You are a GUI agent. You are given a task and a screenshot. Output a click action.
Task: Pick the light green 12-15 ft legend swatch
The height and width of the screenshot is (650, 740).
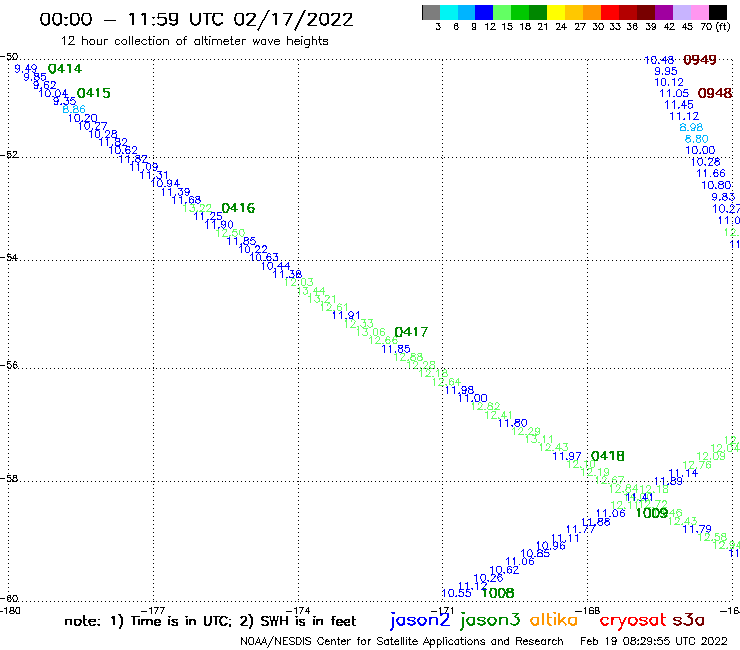pos(502,12)
